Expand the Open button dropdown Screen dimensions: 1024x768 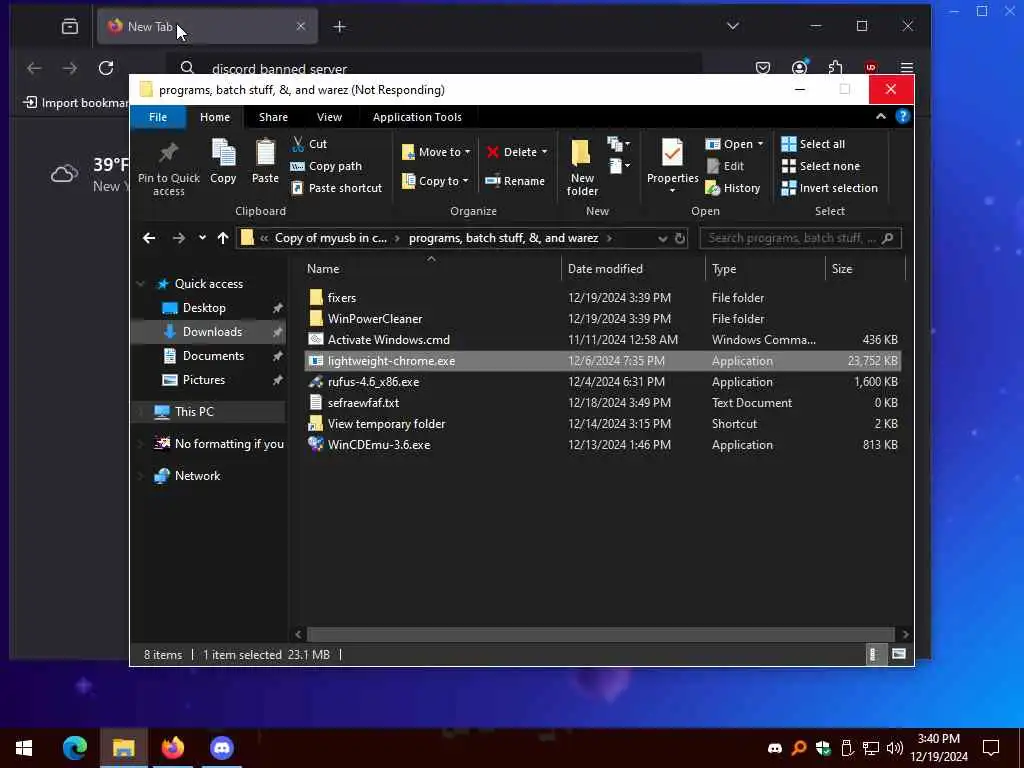point(760,144)
